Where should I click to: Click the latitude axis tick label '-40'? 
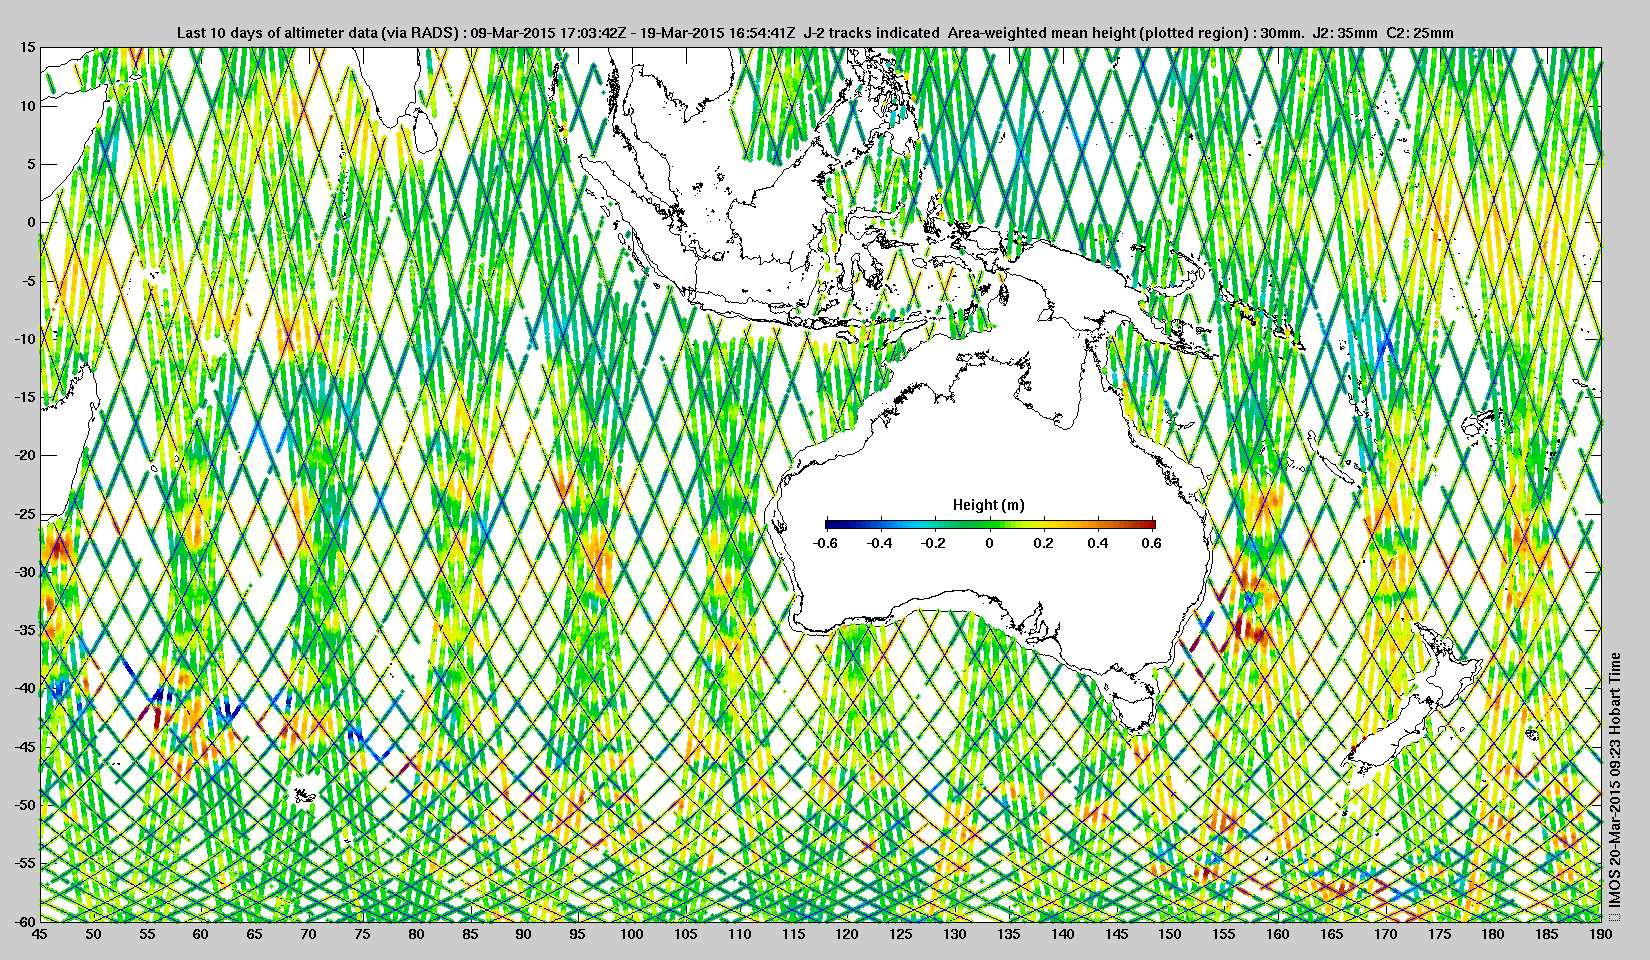click(26, 688)
